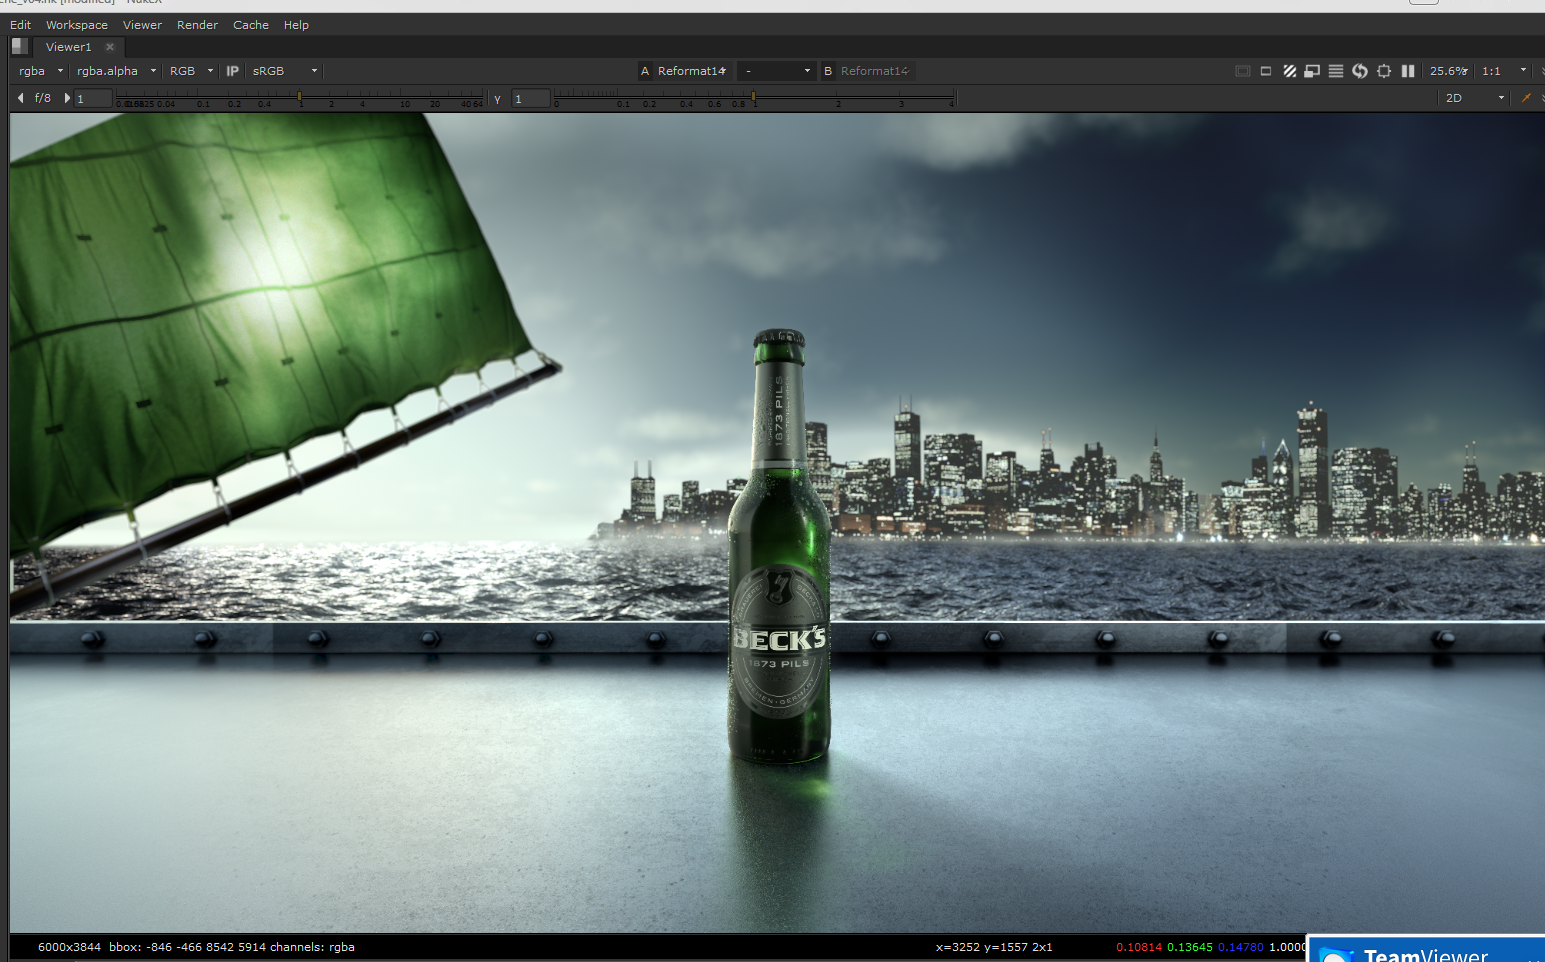Screen dimensions: 1545x962
Task: Click the gamma Y toggle button
Action: click(x=497, y=99)
